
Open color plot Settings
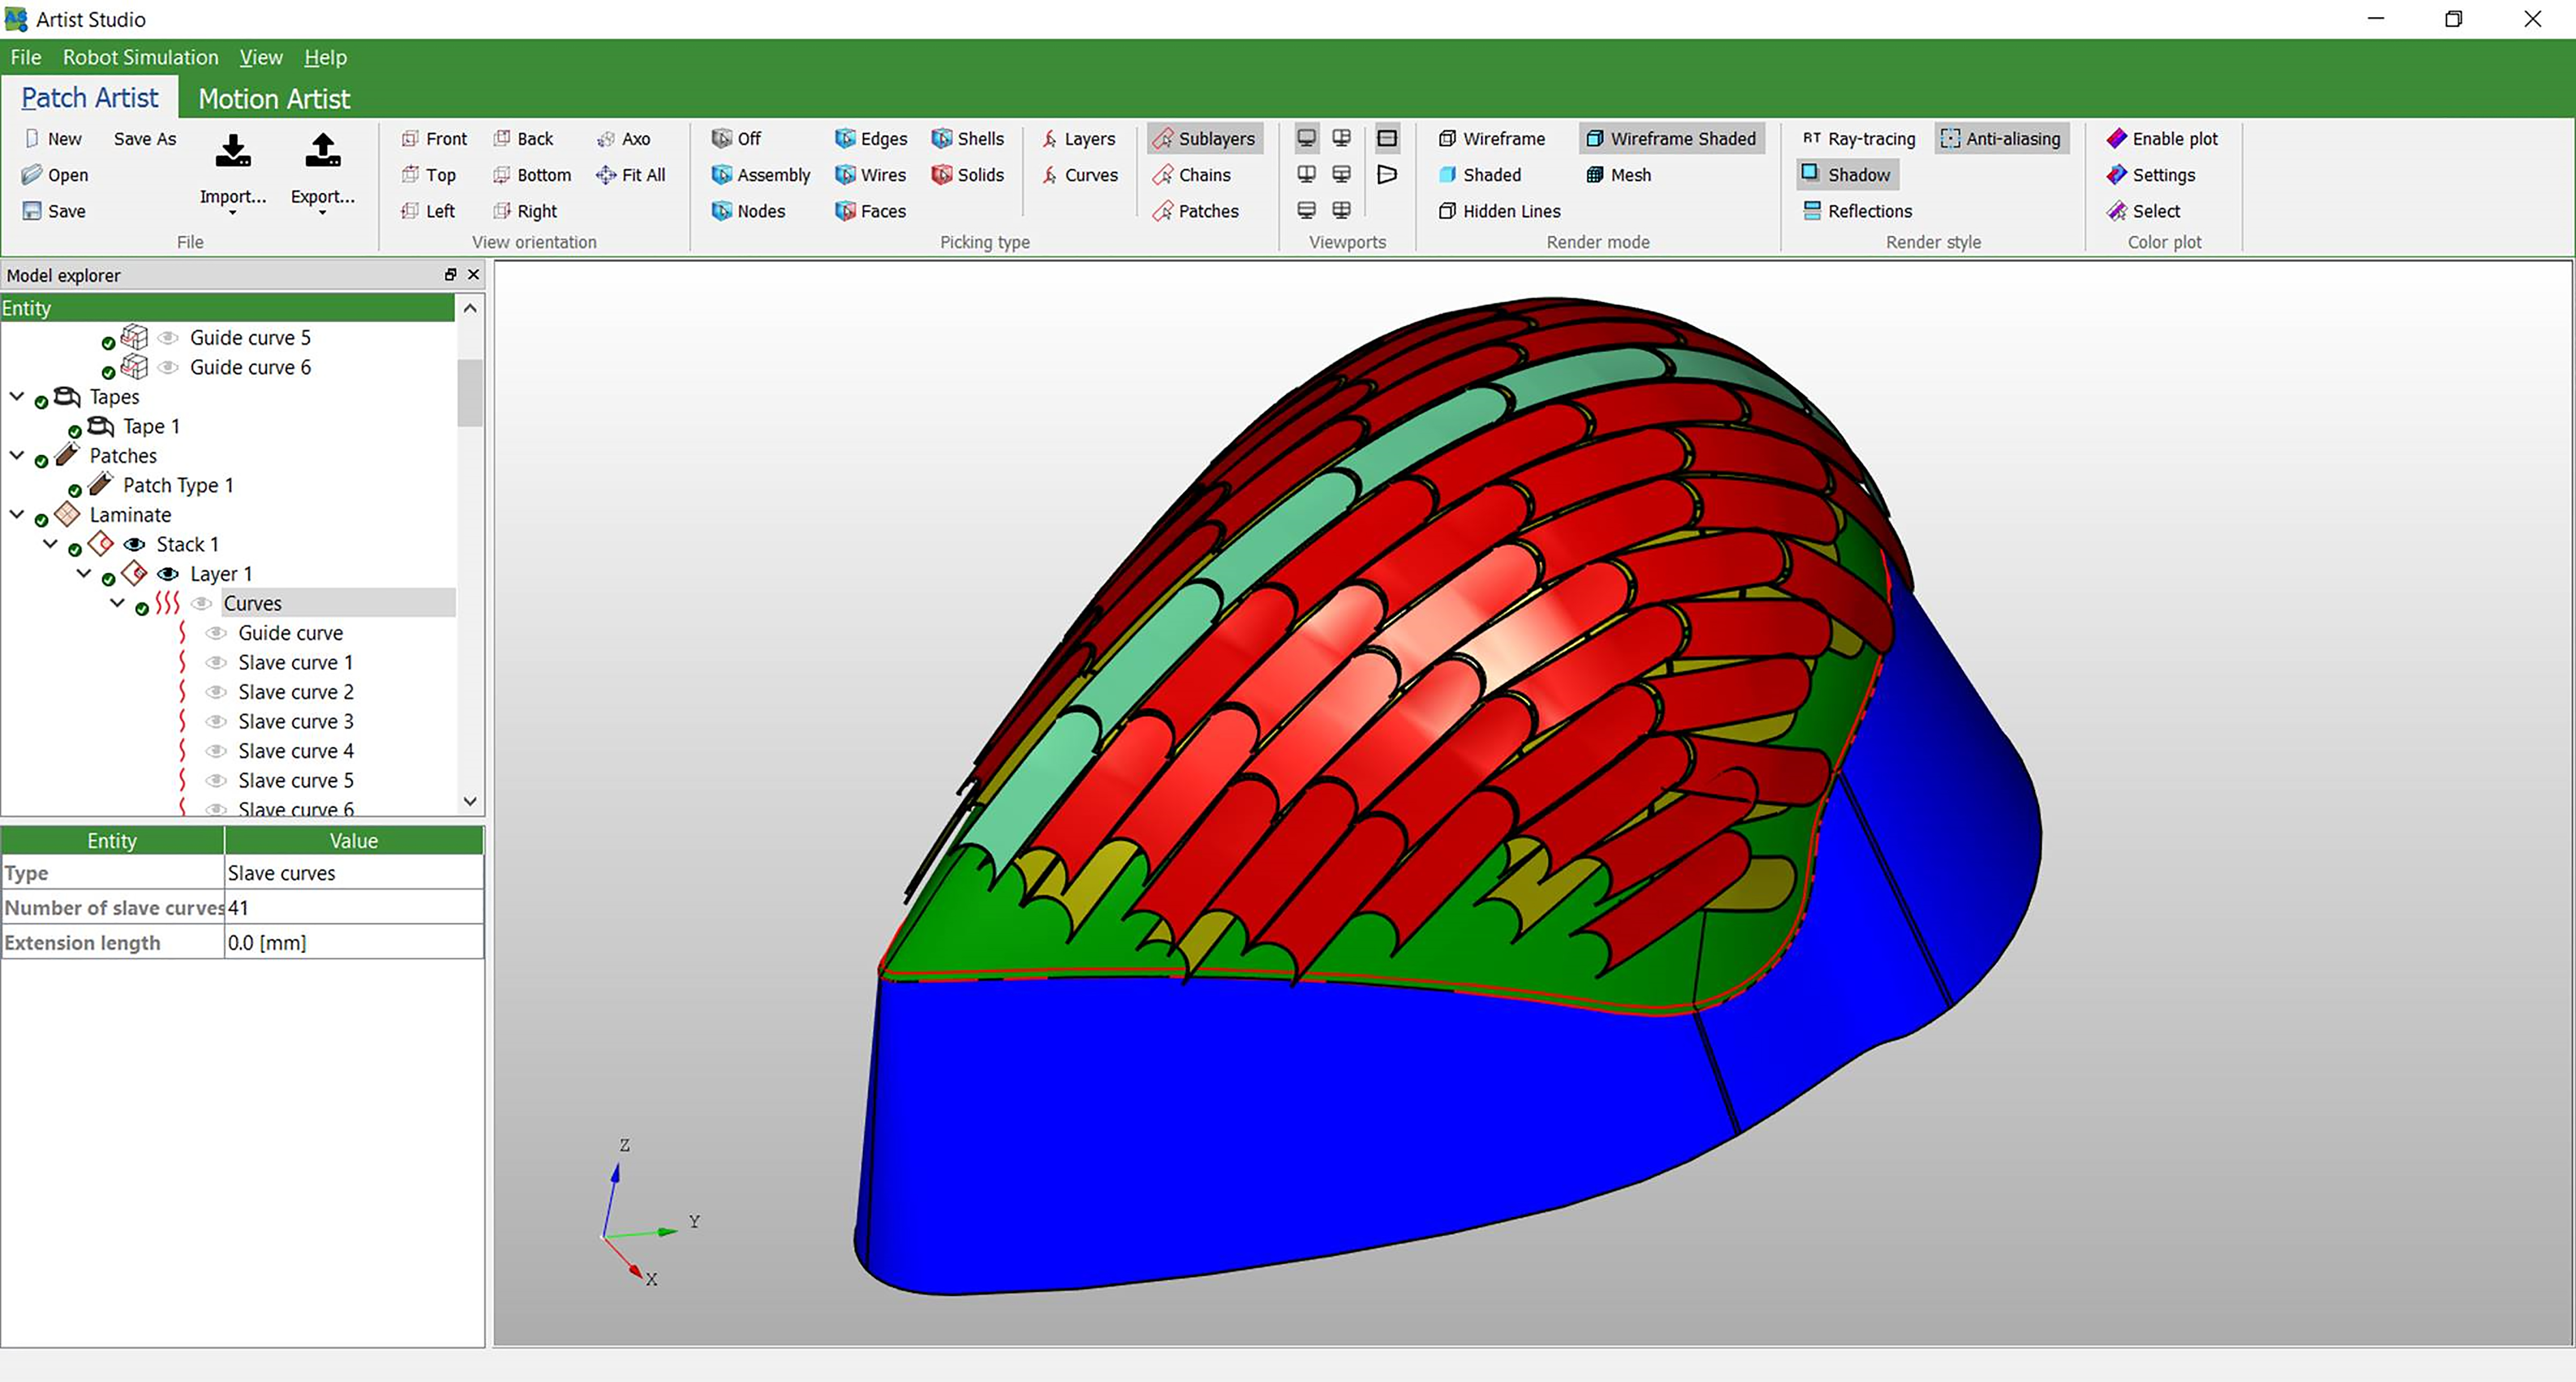[2150, 175]
